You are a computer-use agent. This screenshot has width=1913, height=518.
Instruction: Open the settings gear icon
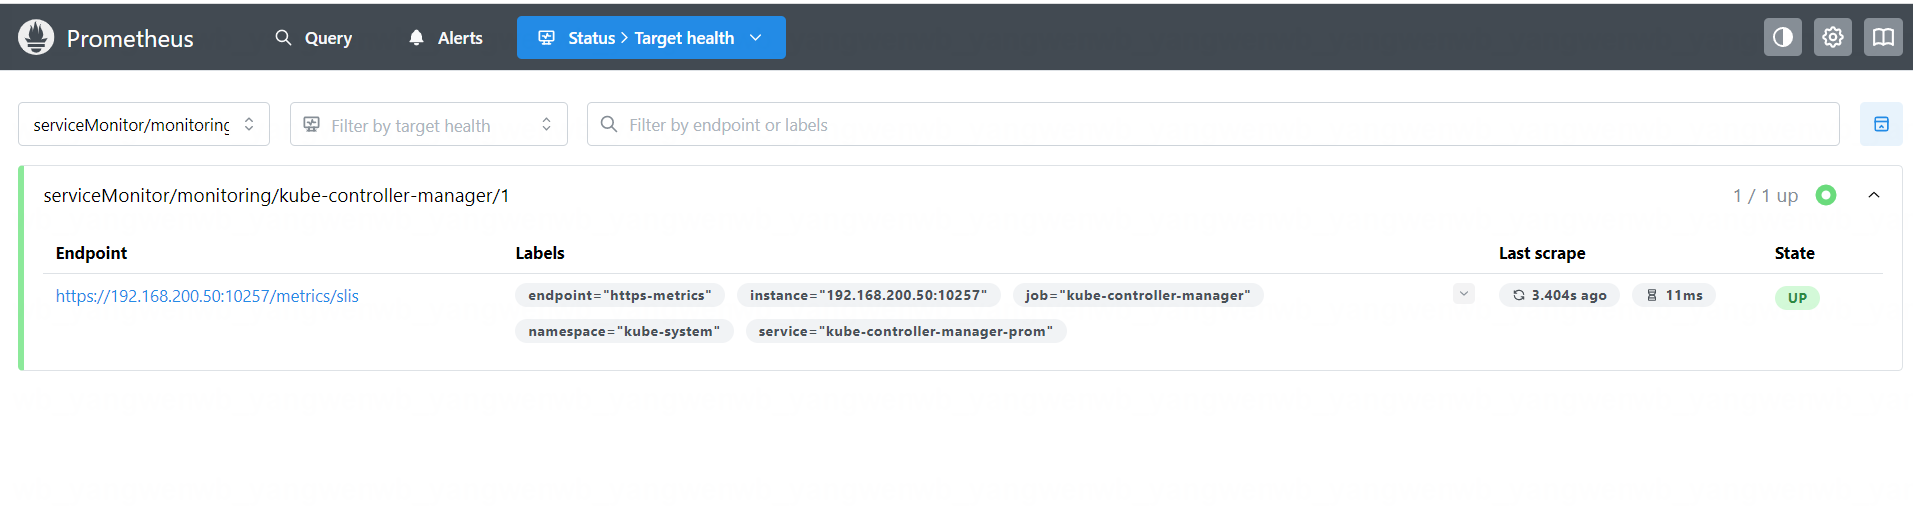(x=1832, y=38)
